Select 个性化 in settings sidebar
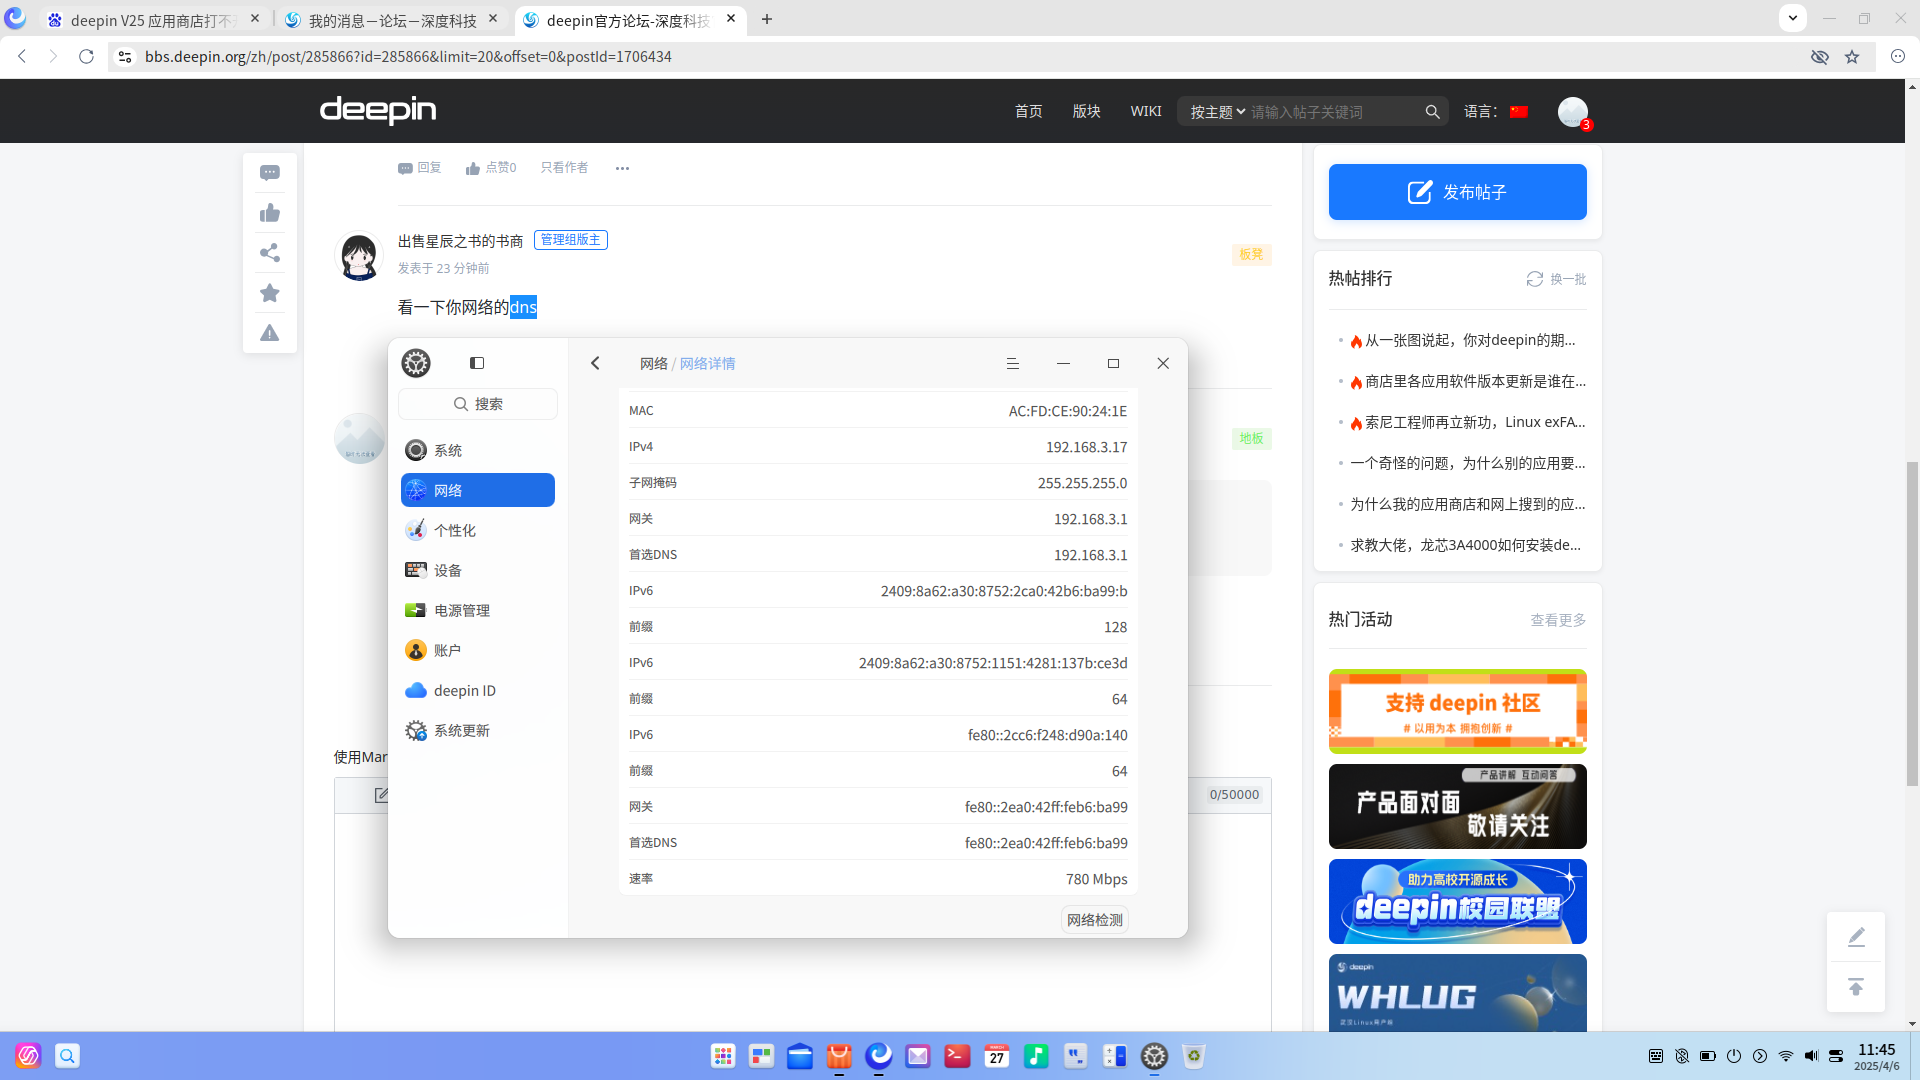Screen dimensions: 1920x1080 tap(478, 530)
